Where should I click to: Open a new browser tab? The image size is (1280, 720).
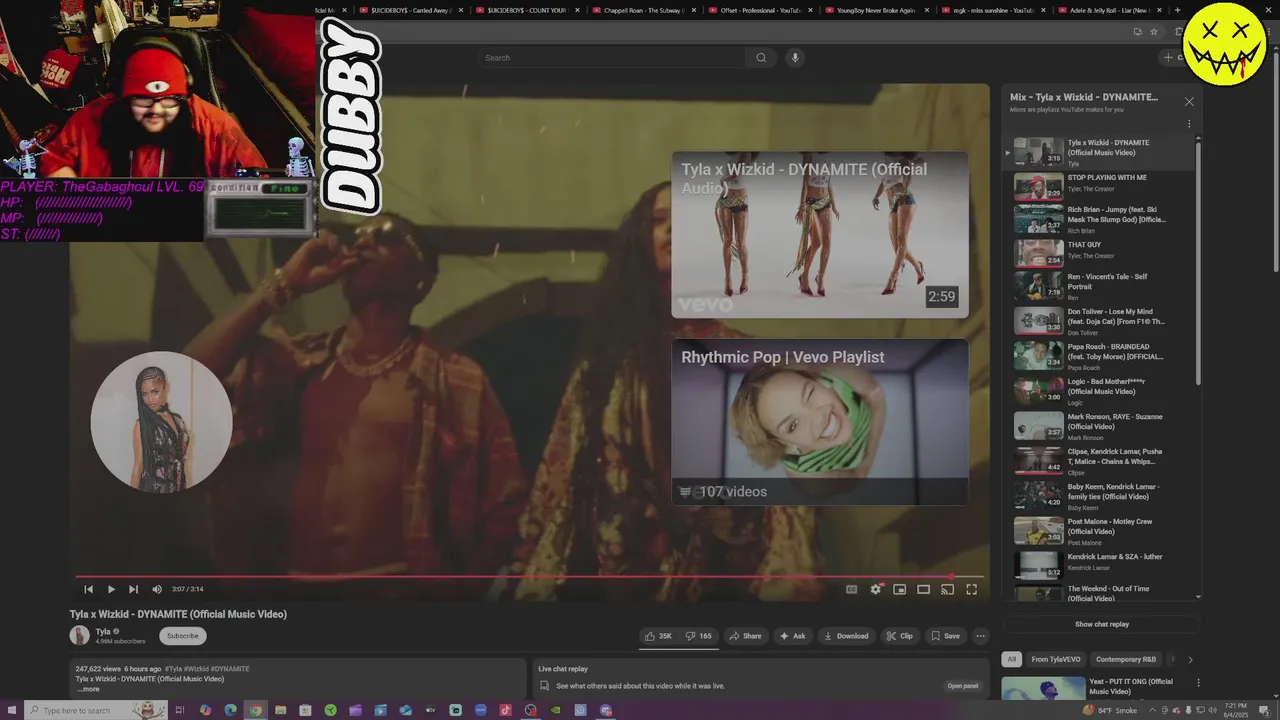click(x=1177, y=10)
